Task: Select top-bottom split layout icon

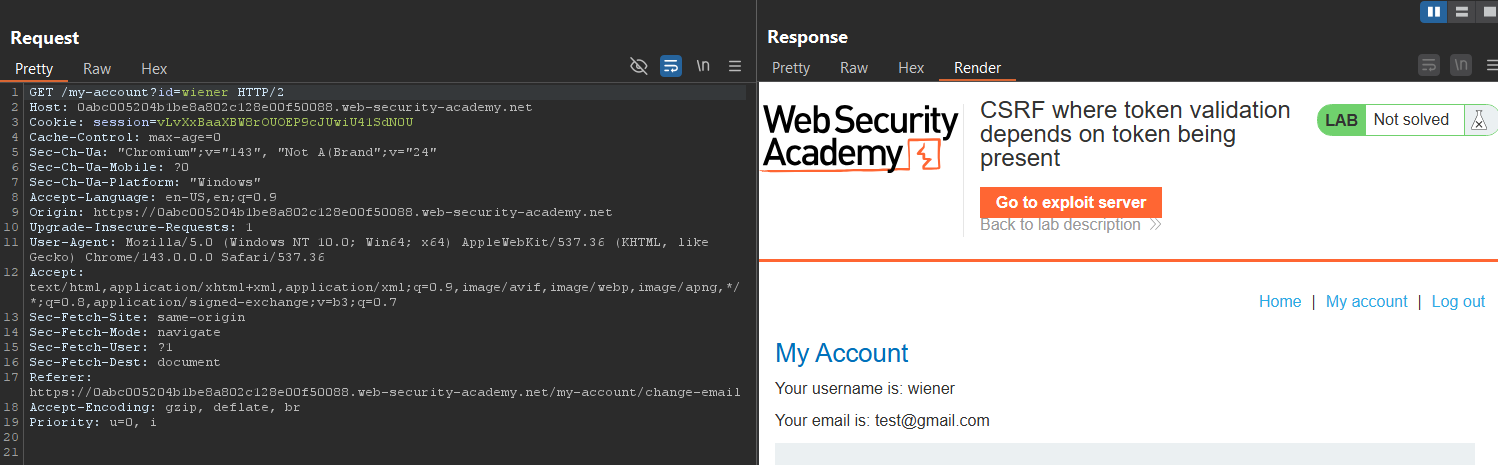Action: tap(1461, 12)
